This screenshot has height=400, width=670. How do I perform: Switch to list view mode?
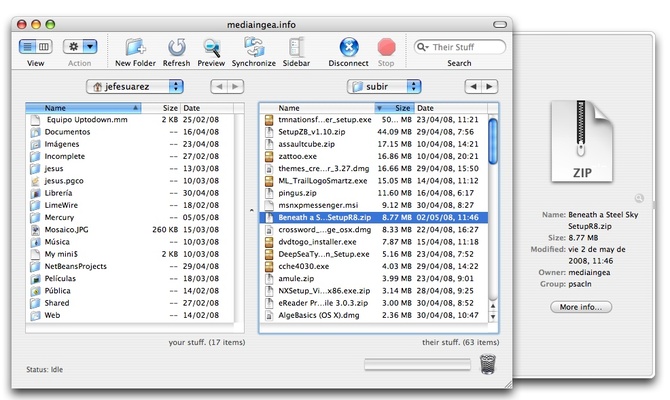coord(27,47)
